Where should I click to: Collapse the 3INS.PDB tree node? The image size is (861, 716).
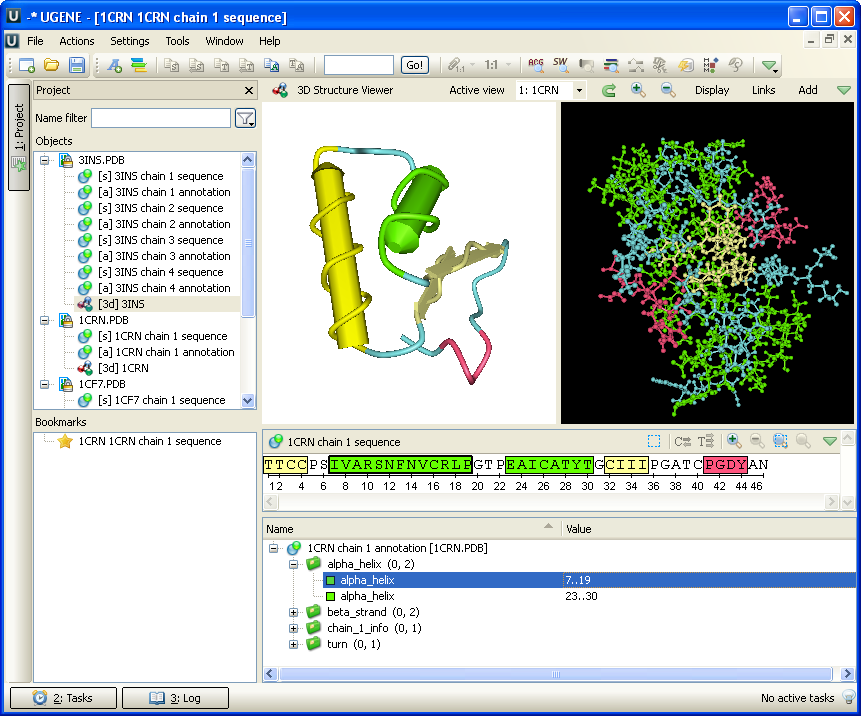point(44,160)
